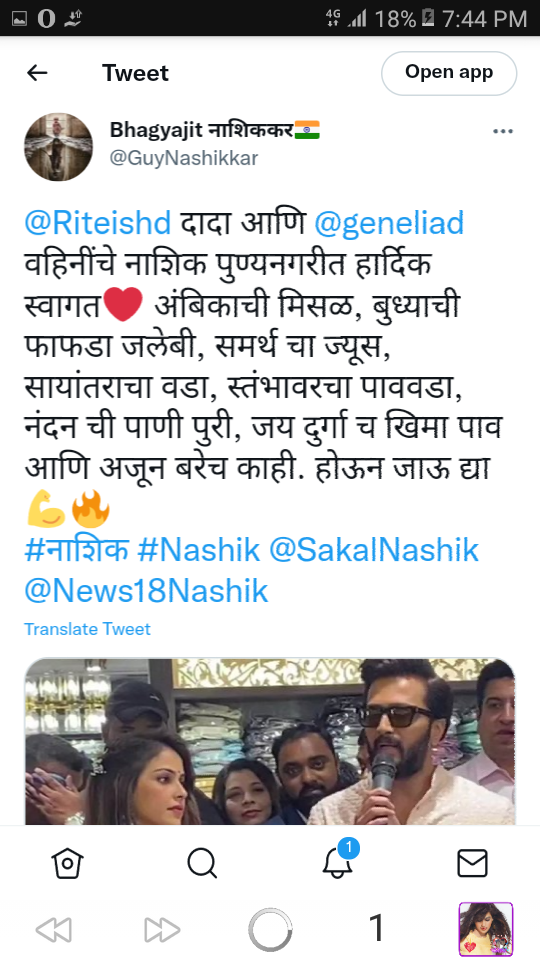Screen dimensions: 540x960
Task: Open the #Nashik hashtag
Action: [199, 550]
